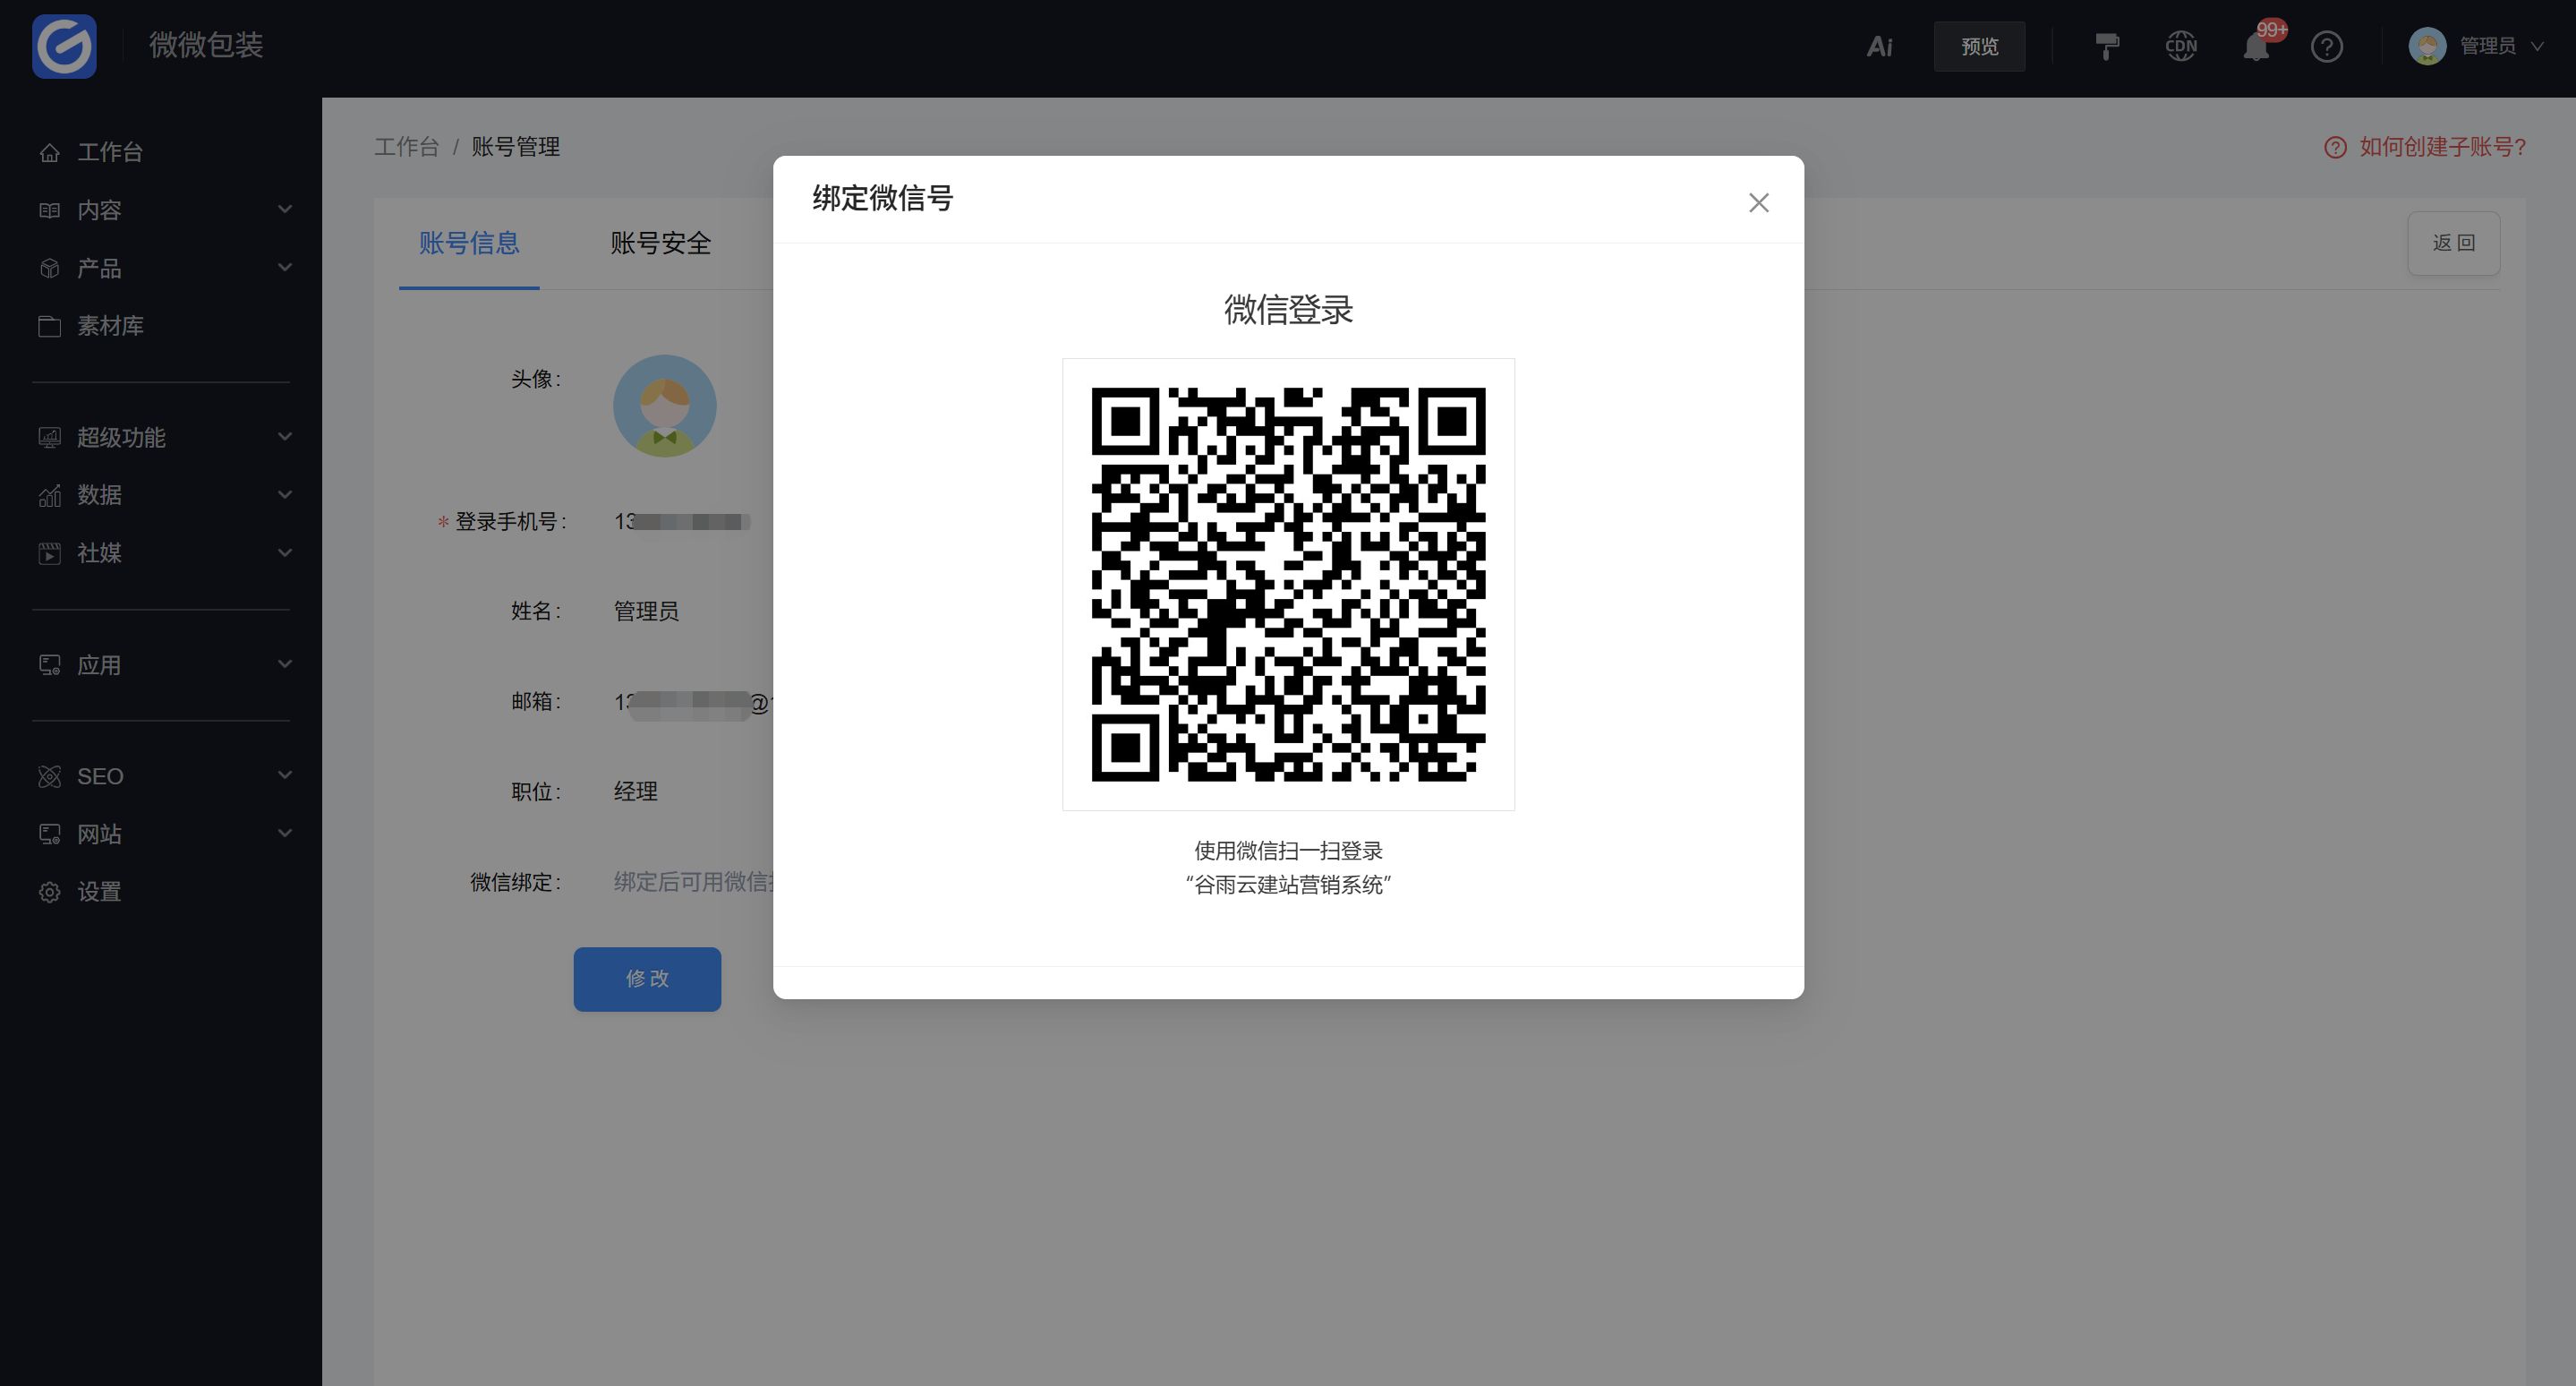Click the 内容 book icon
The height and width of the screenshot is (1386, 2576).
pos(49,210)
